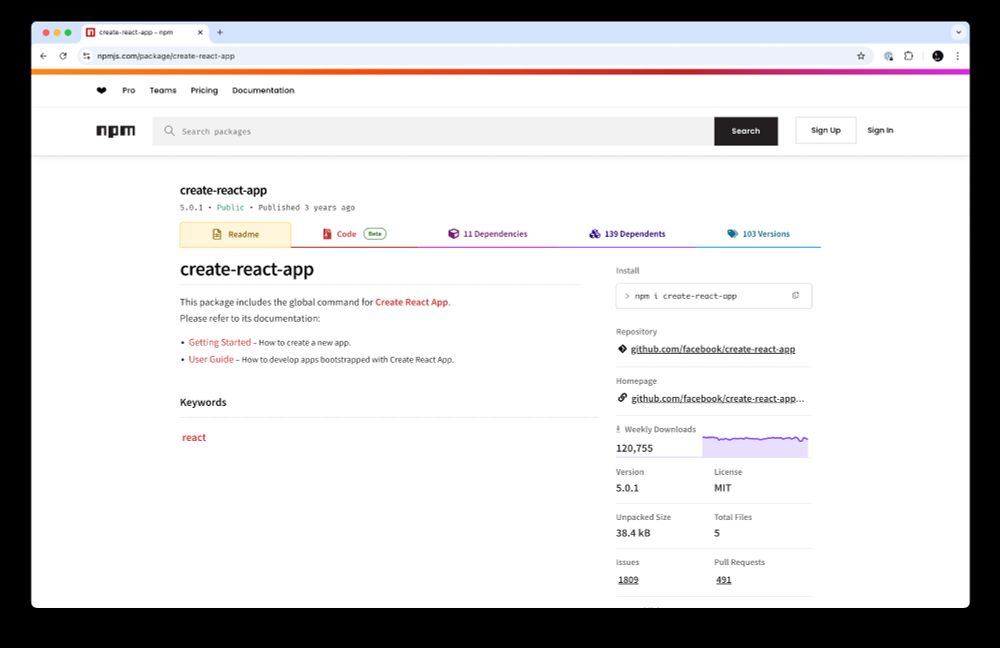Click the site information icon in address bar

87,56
